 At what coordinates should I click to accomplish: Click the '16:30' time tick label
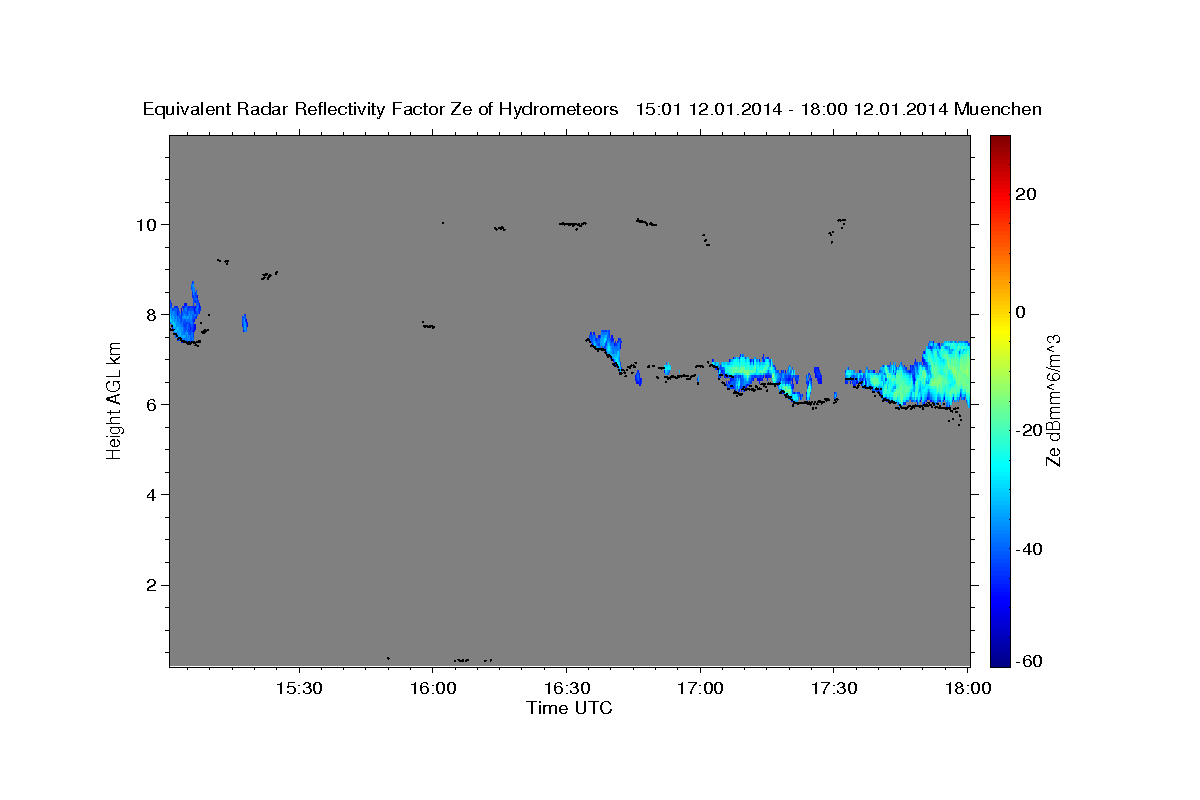click(566, 689)
